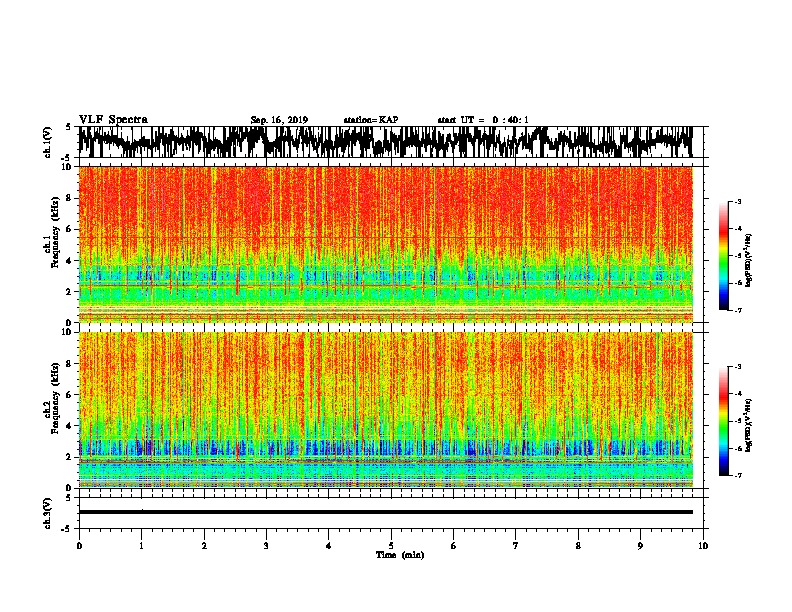
Task: Click the ch.3(V) flat black trace
Action: (x=385, y=512)
